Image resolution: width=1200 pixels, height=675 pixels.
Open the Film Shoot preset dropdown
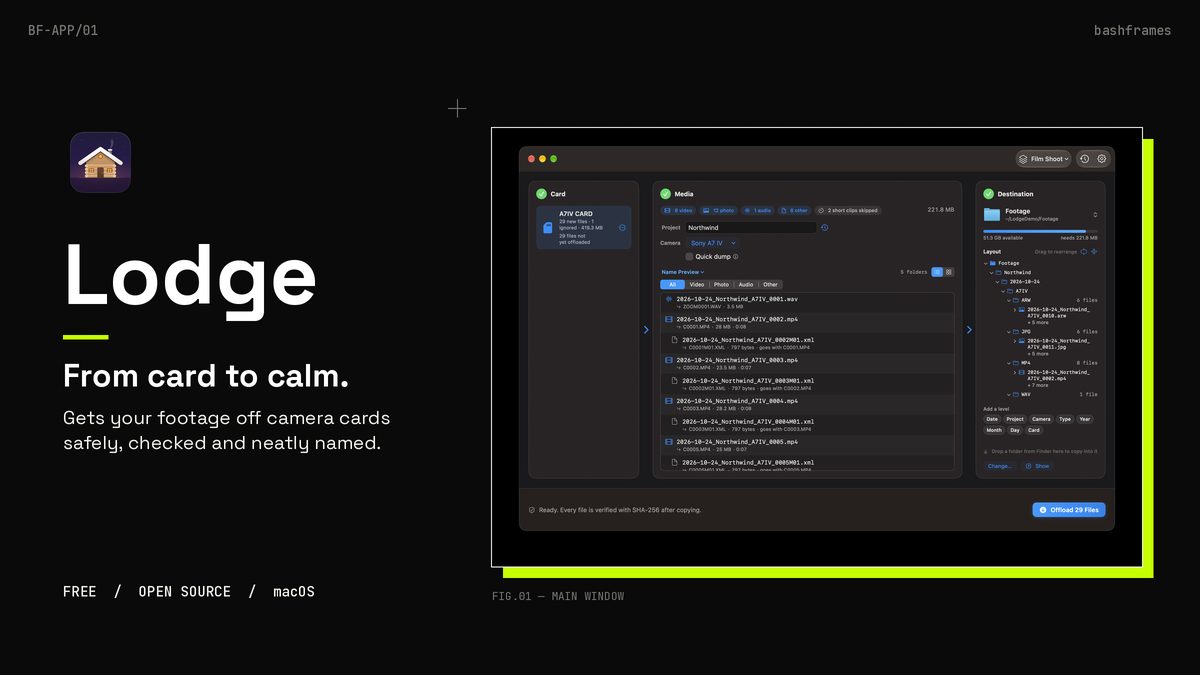(x=1043, y=159)
